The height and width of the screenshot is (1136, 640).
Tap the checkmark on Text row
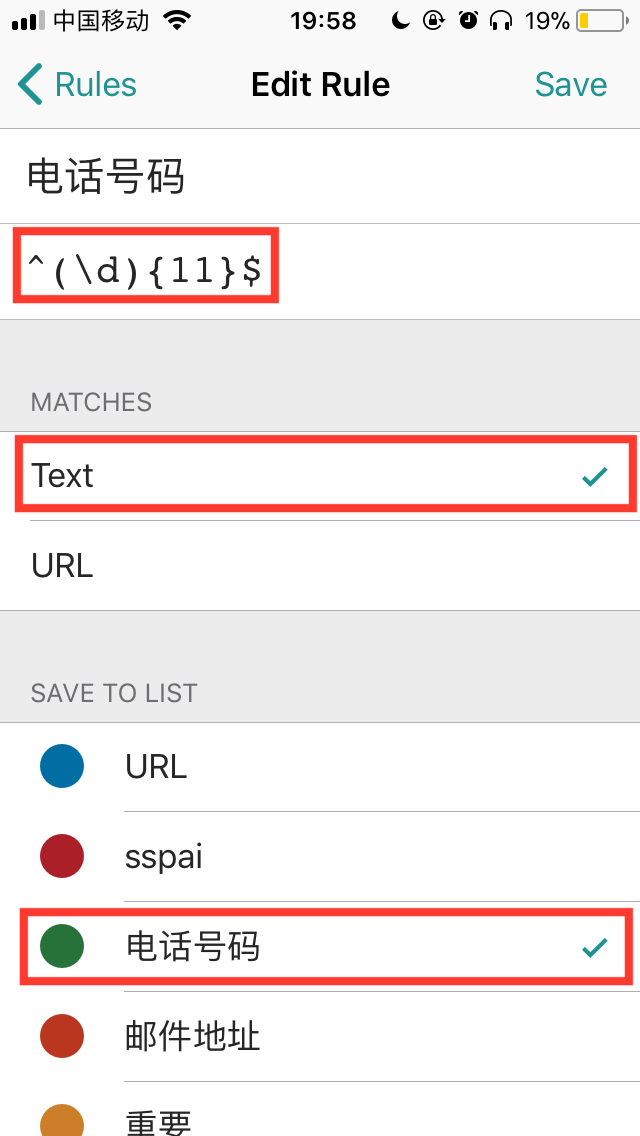[595, 478]
